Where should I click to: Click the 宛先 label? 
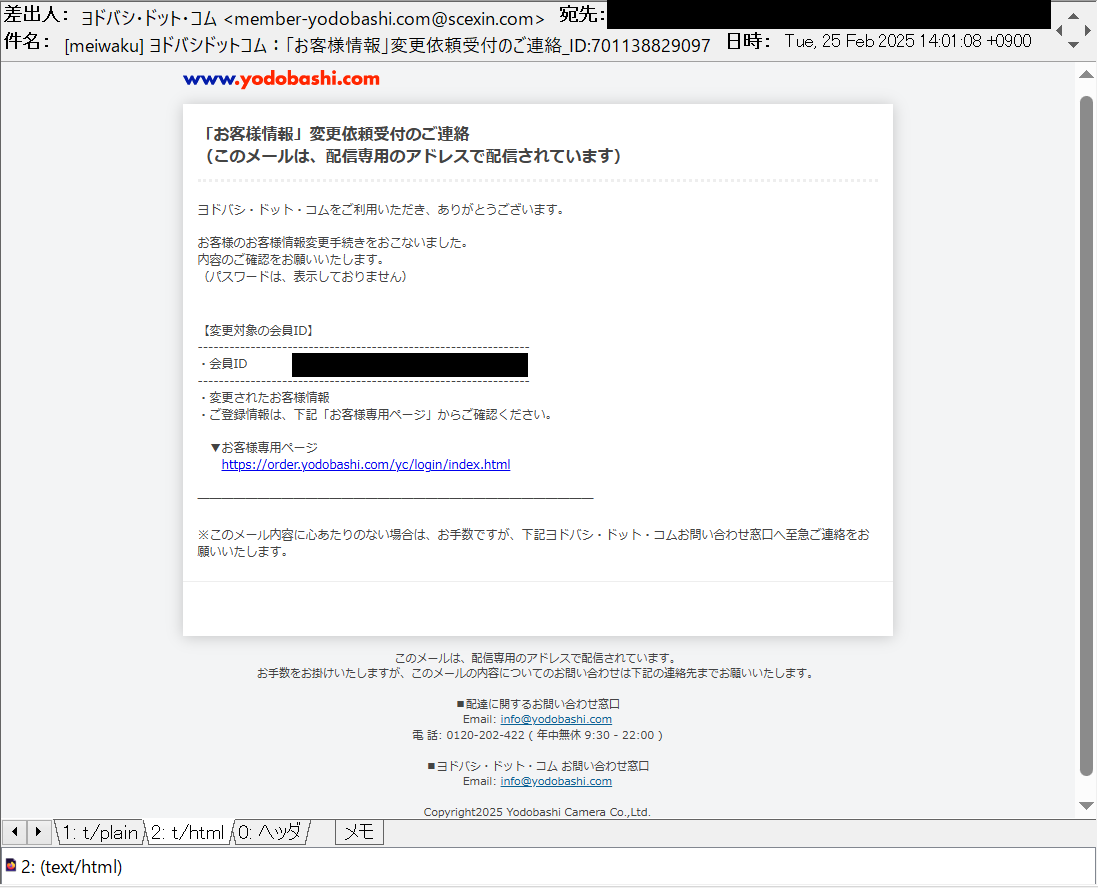[582, 15]
